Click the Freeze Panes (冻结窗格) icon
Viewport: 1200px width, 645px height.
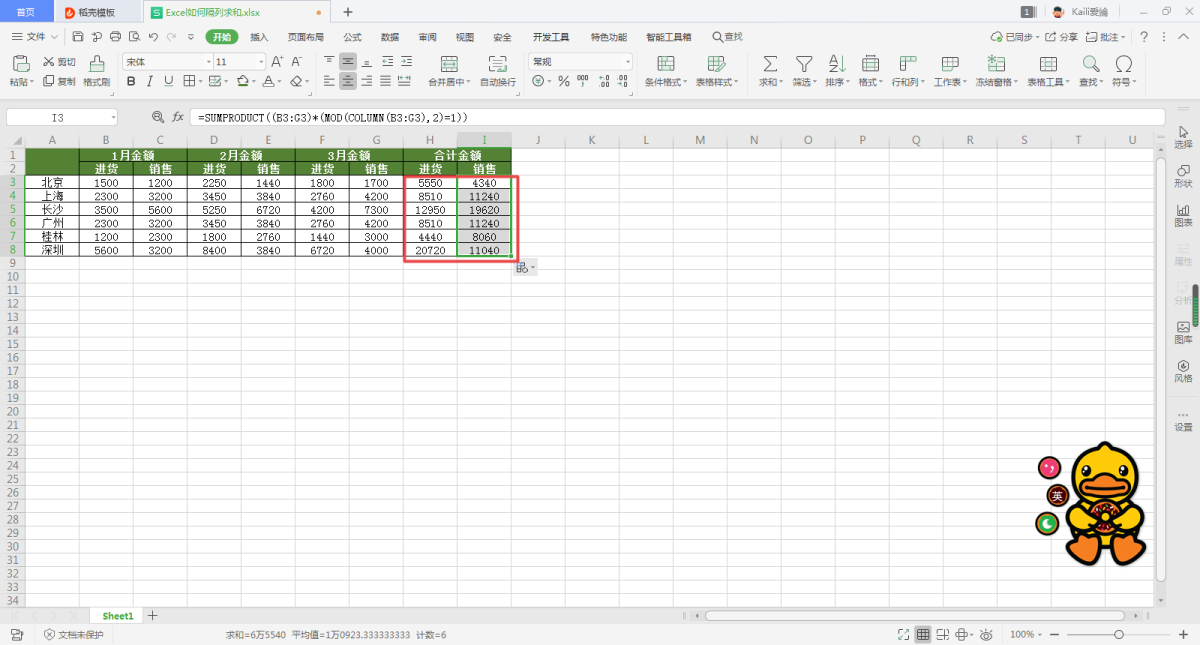click(996, 64)
